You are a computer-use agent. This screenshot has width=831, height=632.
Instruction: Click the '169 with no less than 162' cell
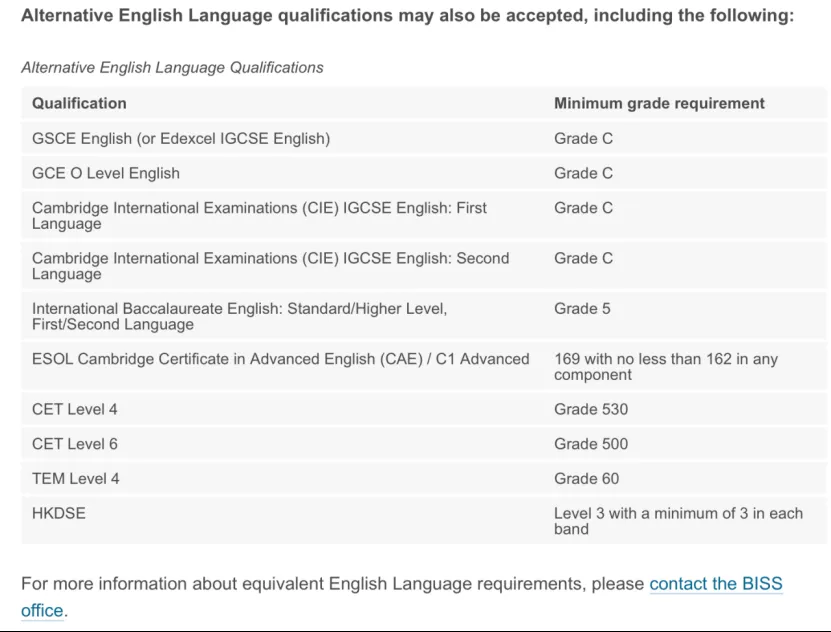[665, 366]
